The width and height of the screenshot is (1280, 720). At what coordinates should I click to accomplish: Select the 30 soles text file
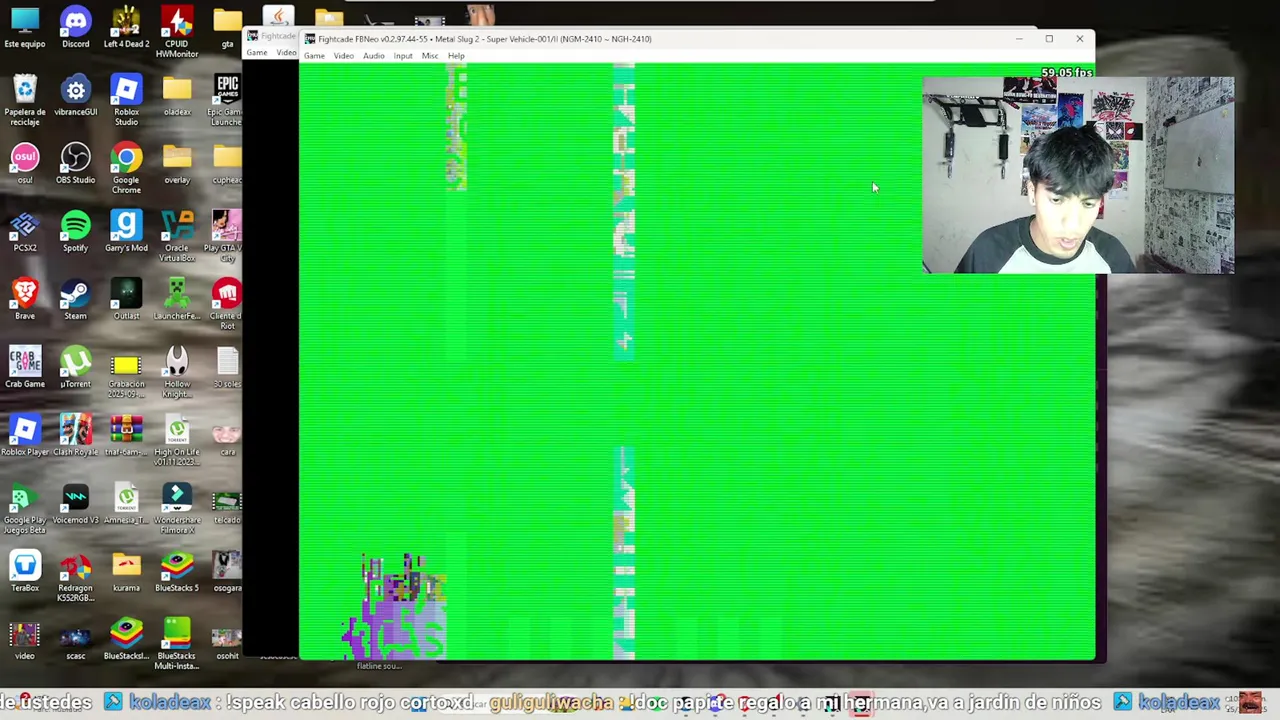point(227,368)
